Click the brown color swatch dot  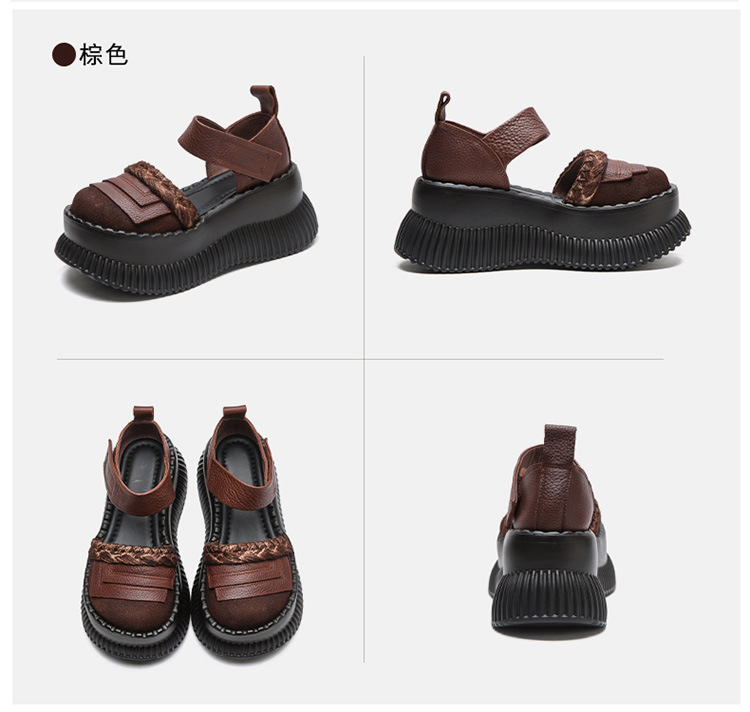click(64, 55)
